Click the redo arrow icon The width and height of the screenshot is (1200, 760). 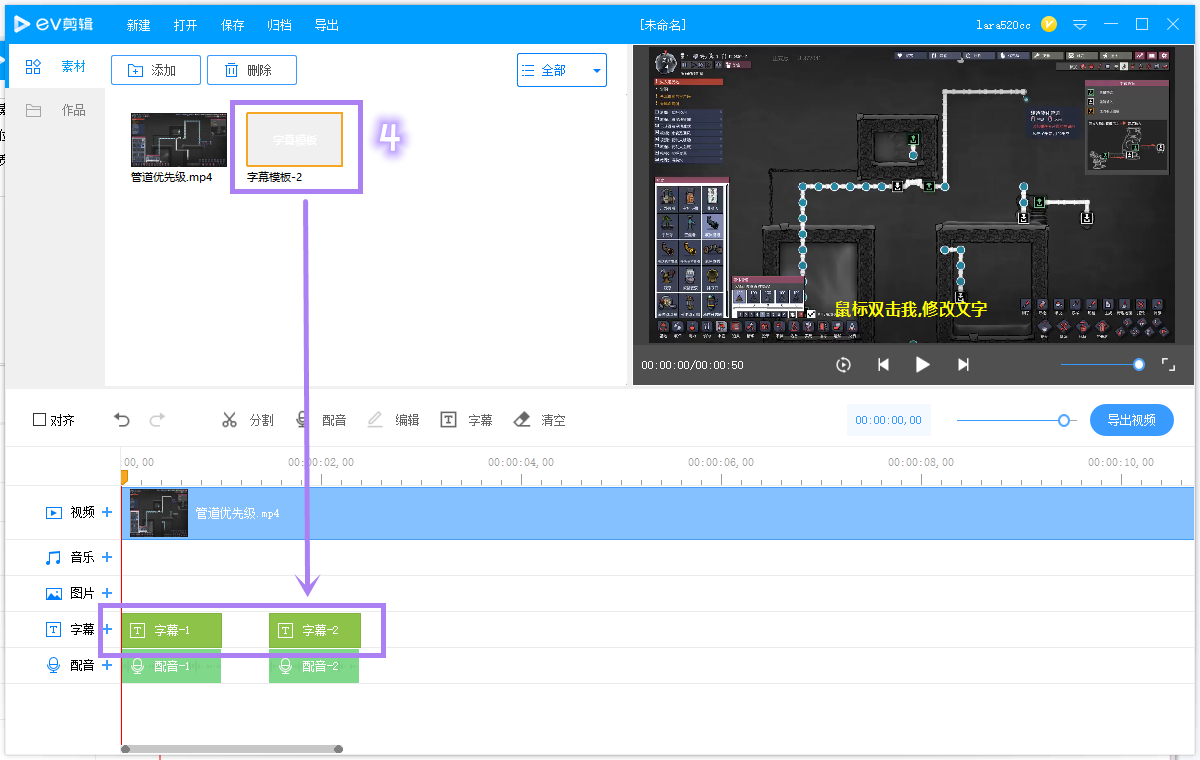156,420
